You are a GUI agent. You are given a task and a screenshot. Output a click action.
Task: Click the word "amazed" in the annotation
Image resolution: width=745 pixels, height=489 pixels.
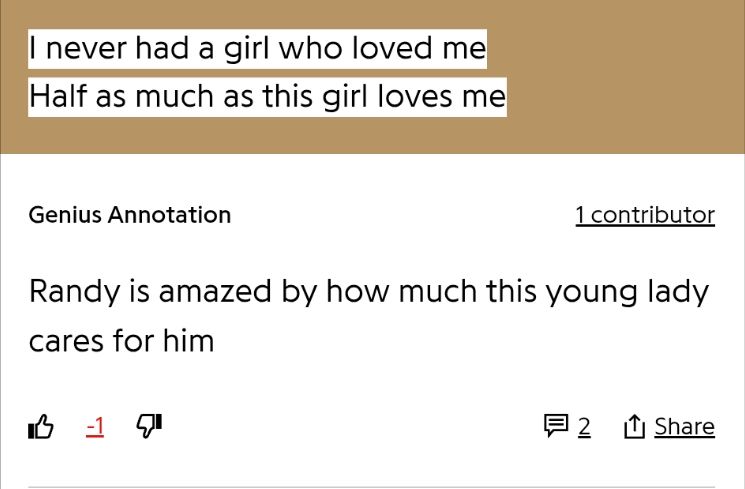point(215,291)
